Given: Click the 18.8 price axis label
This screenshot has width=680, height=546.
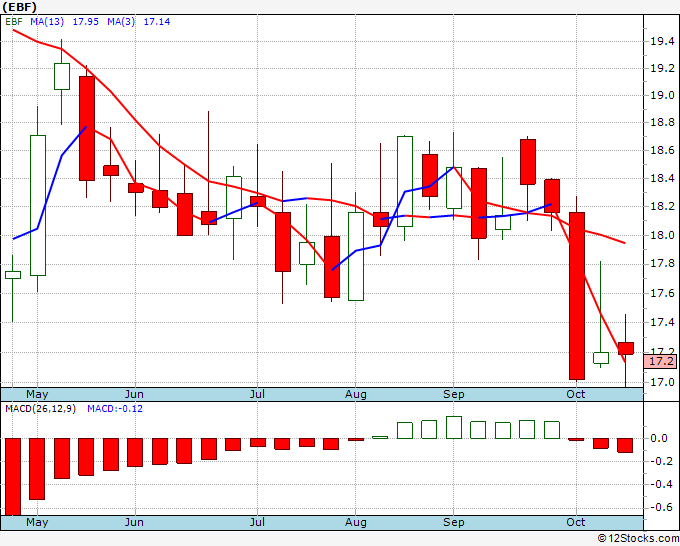Looking at the screenshot, I should (662, 122).
